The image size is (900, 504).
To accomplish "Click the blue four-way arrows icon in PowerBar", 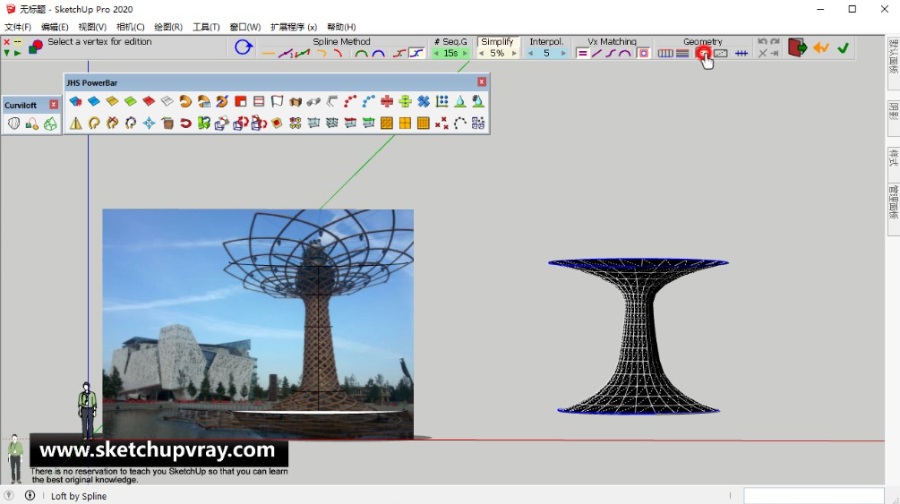I will click(149, 123).
